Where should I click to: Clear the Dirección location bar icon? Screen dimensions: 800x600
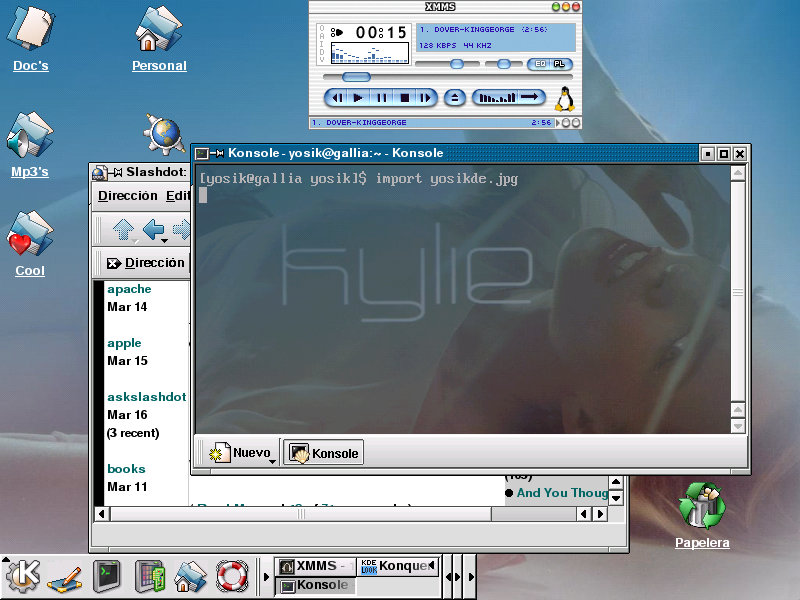point(113,263)
